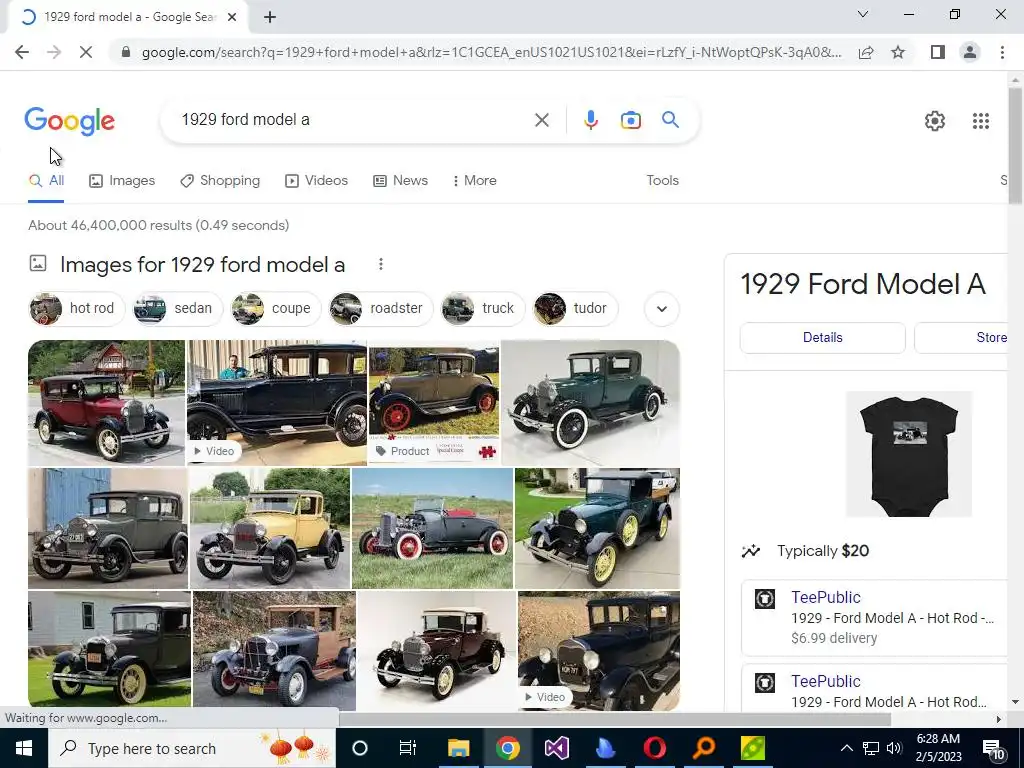Open the tab search chevron
Screen dimensions: 1024x768
point(863,14)
